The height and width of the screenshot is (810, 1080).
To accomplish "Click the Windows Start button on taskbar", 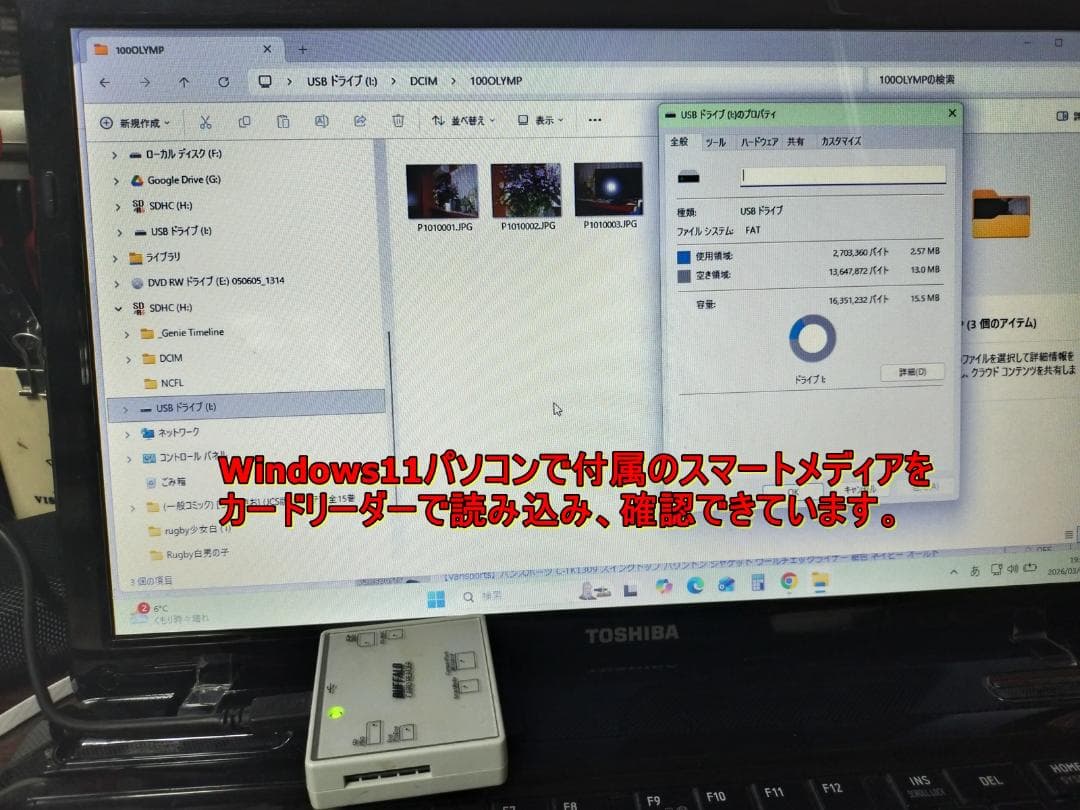I will click(436, 599).
